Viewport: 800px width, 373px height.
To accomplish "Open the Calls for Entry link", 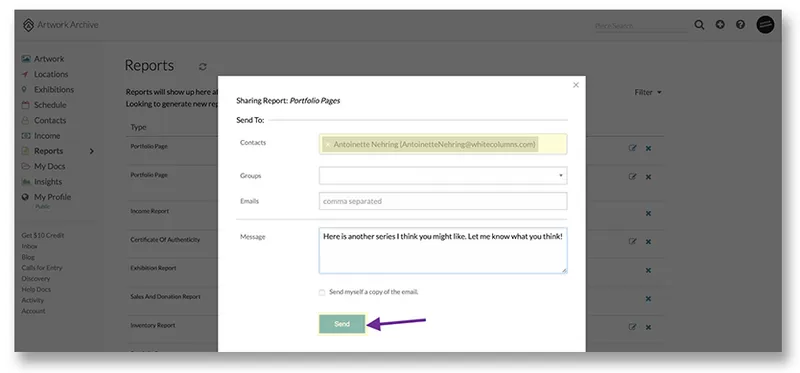I will (x=42, y=267).
